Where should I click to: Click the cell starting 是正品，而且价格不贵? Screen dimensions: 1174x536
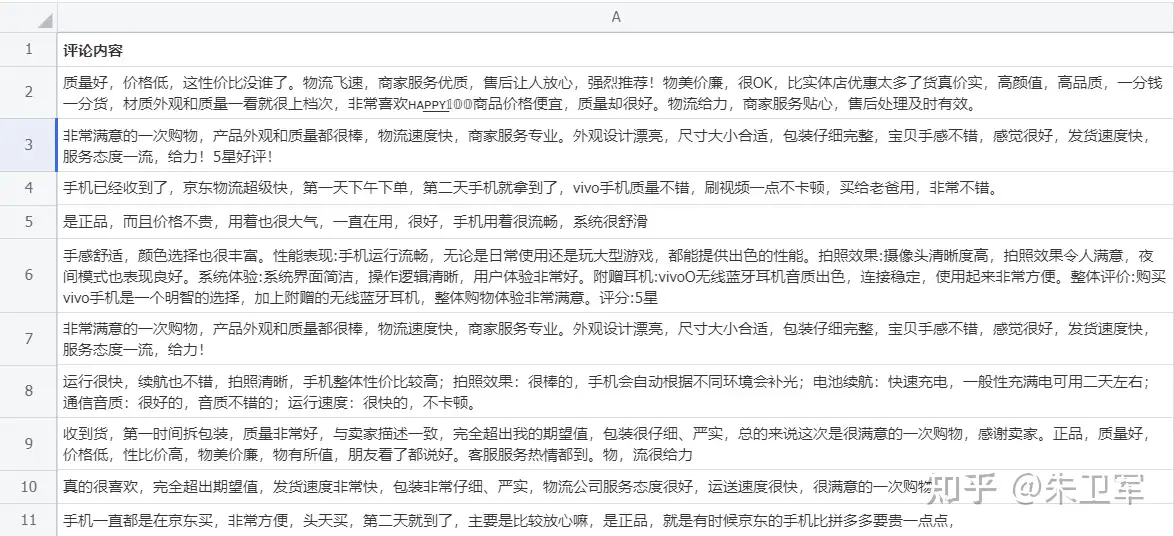615,222
